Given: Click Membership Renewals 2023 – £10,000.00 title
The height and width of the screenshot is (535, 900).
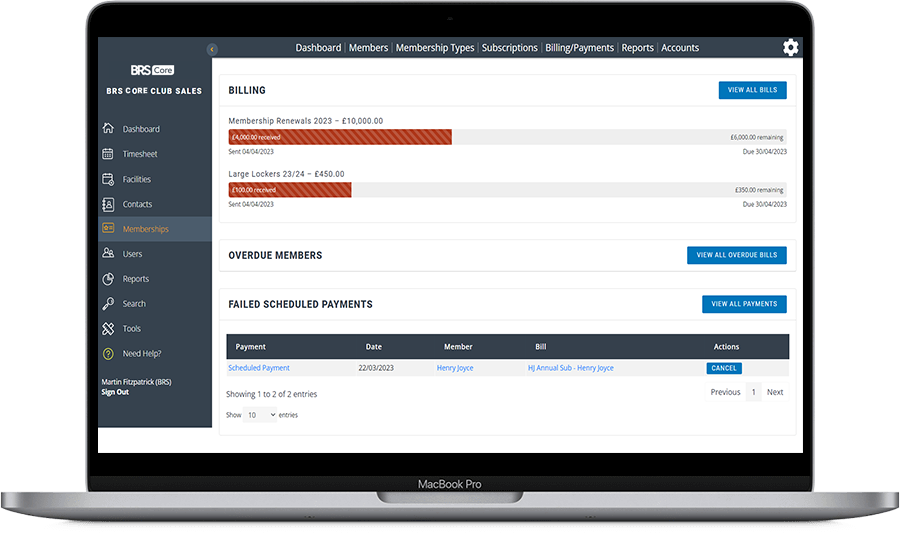Looking at the screenshot, I should click(x=305, y=121).
